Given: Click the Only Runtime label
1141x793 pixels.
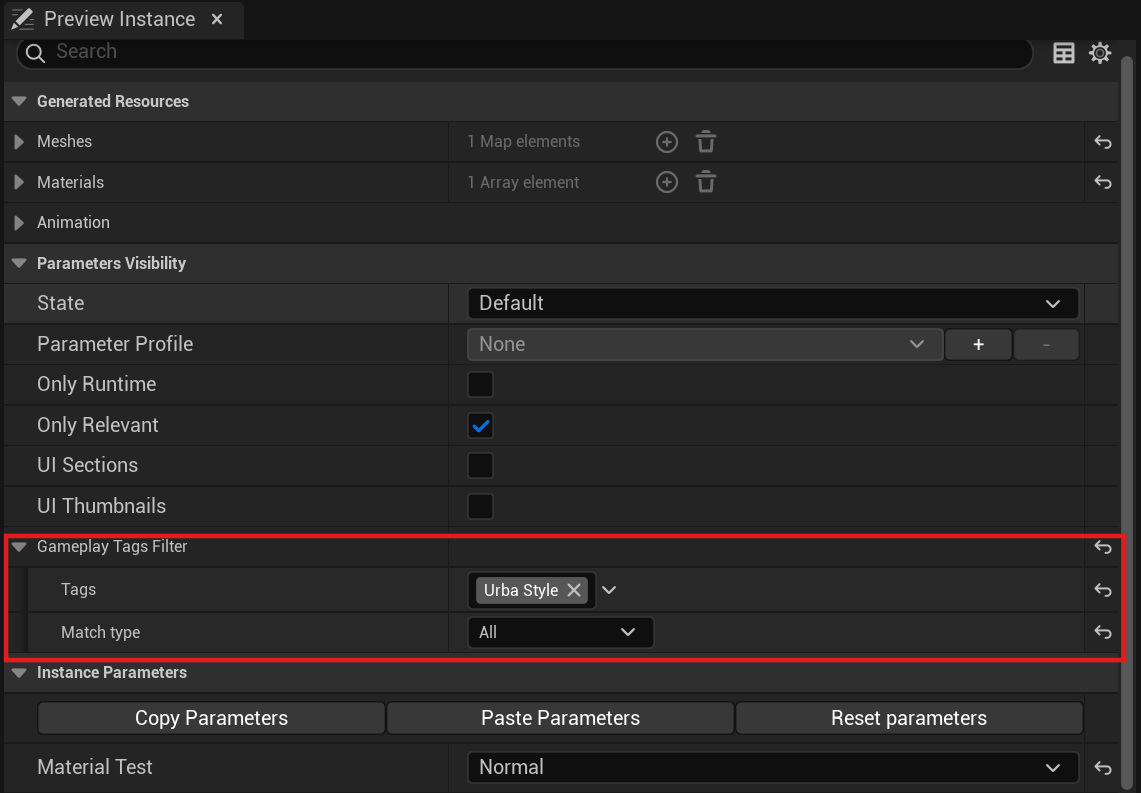Looking at the screenshot, I should pos(97,384).
